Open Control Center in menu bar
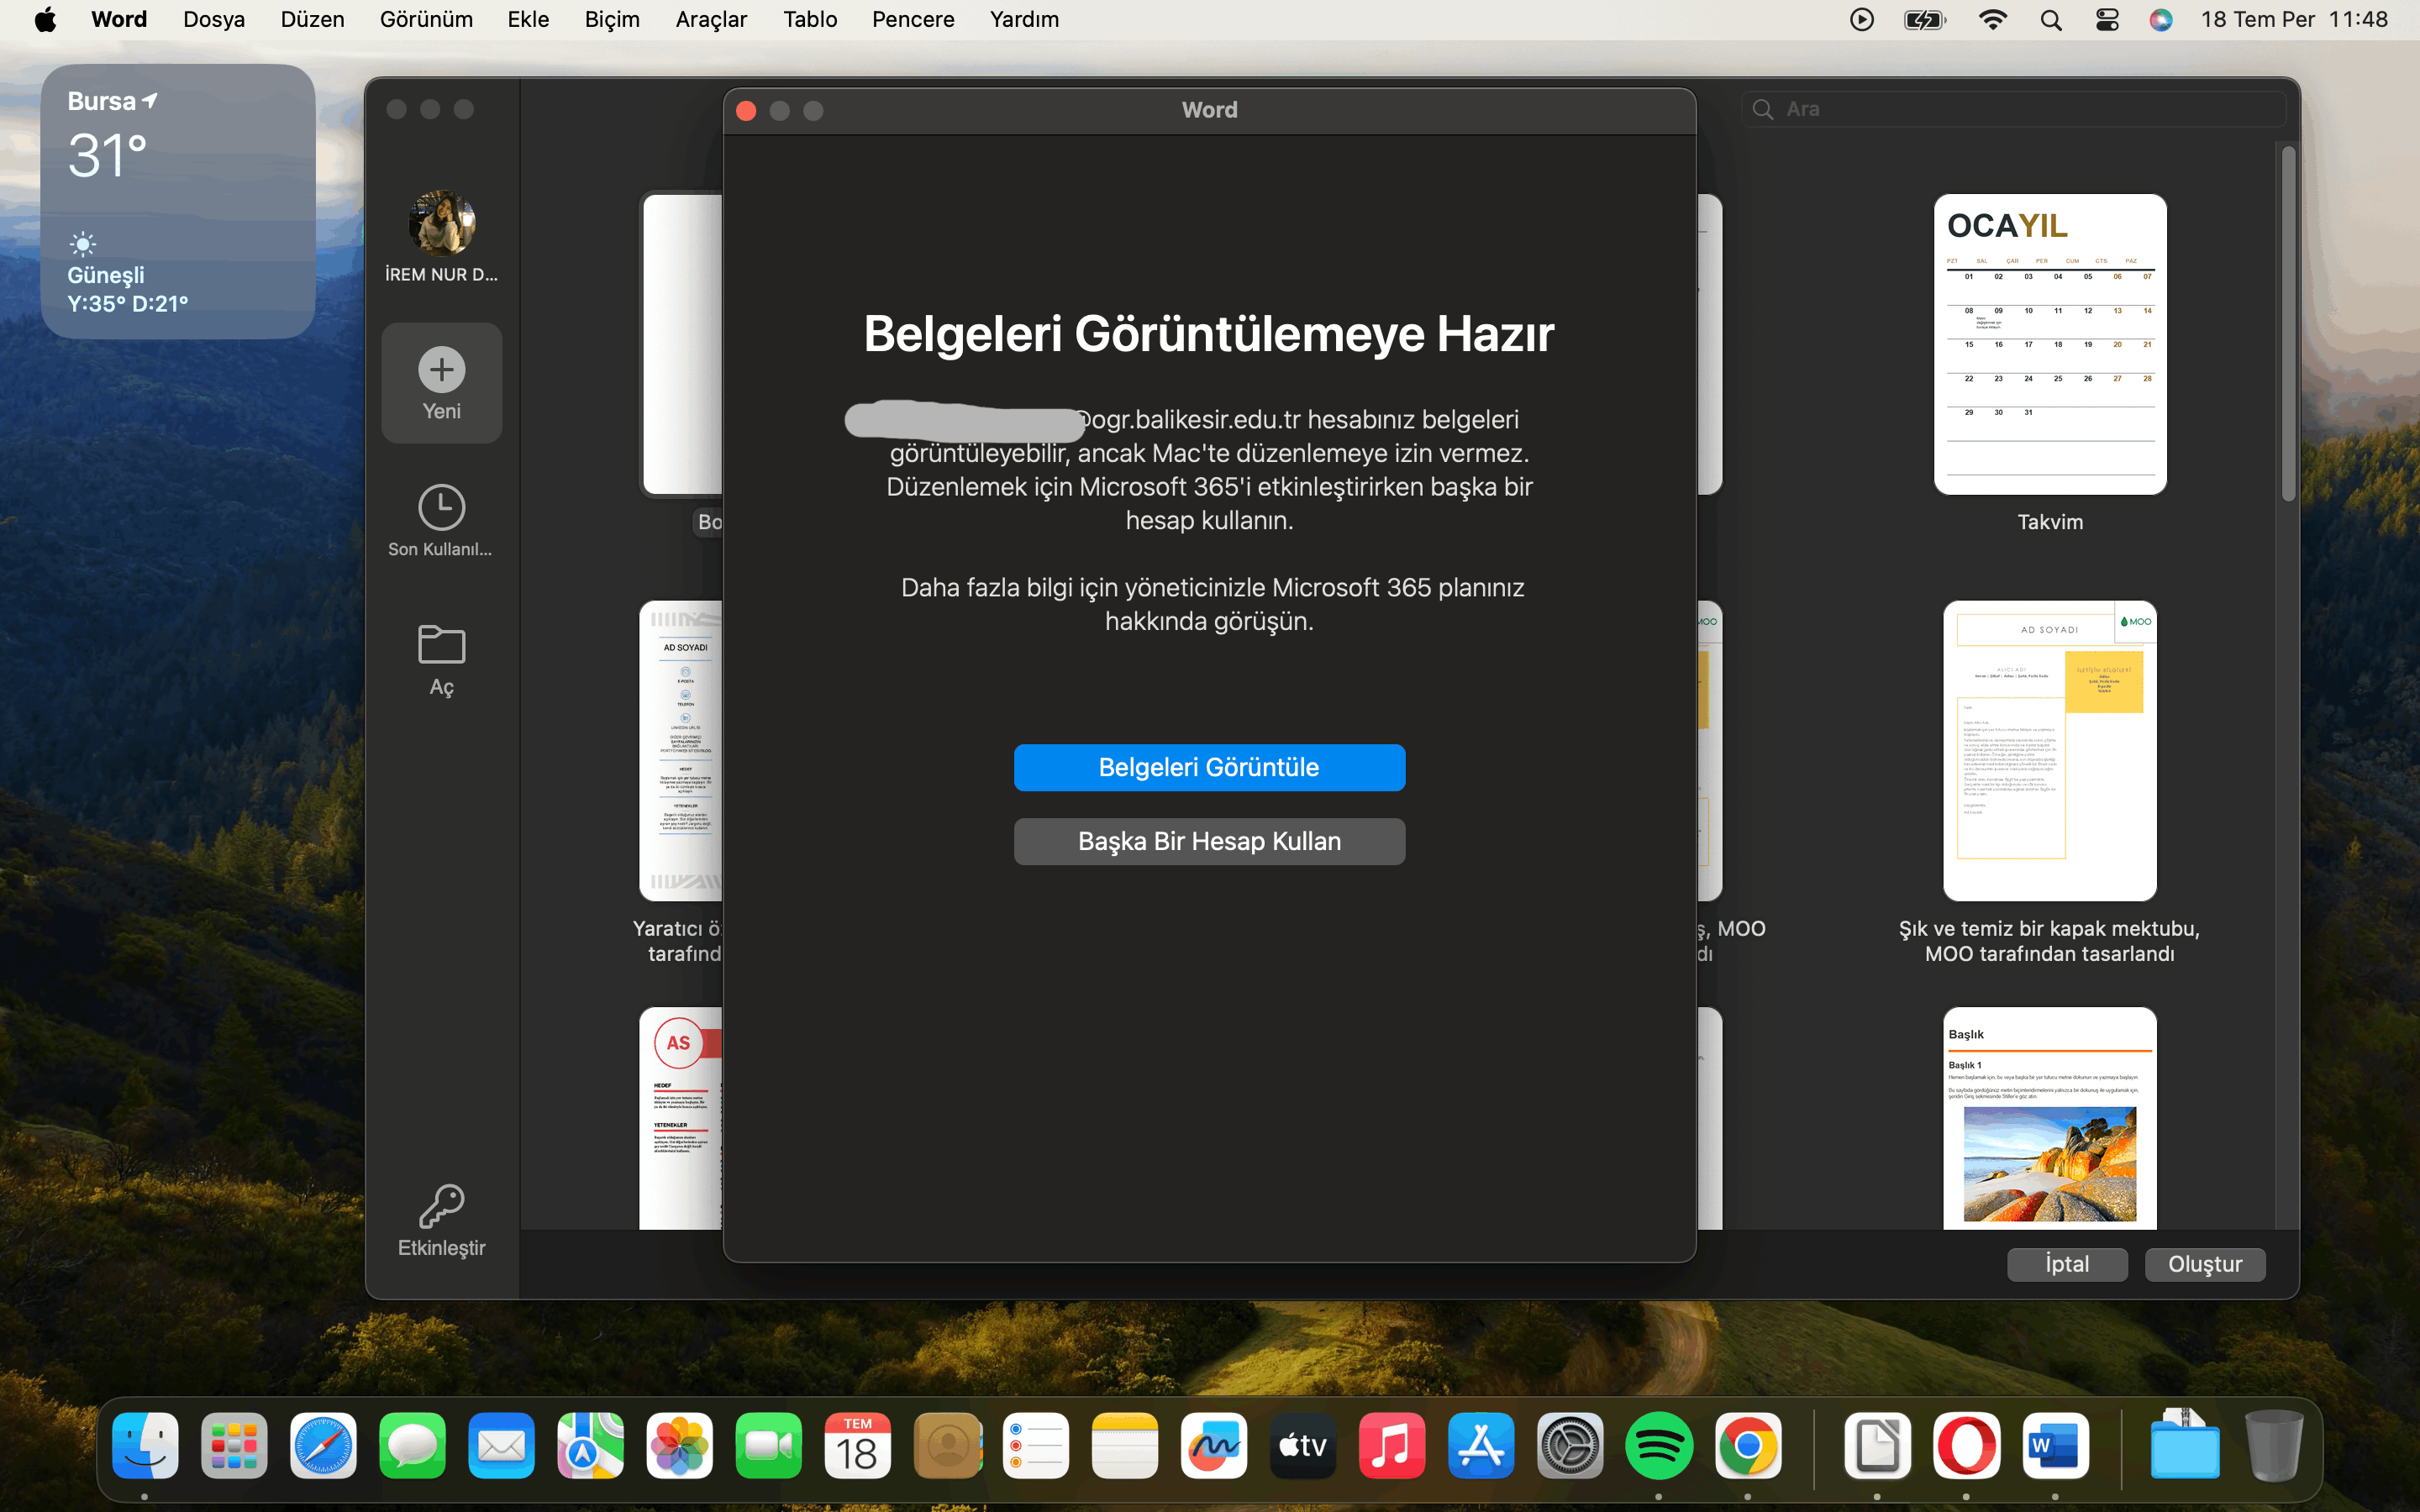The width and height of the screenshot is (2420, 1512). [x=2107, y=20]
